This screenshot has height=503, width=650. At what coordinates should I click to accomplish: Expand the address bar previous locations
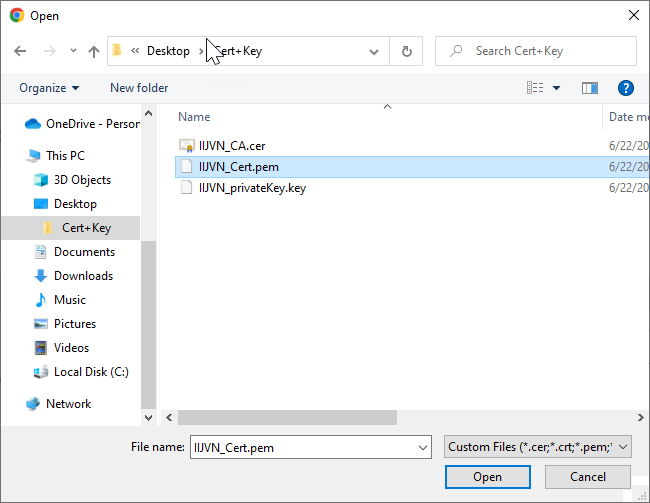pyautogui.click(x=374, y=51)
